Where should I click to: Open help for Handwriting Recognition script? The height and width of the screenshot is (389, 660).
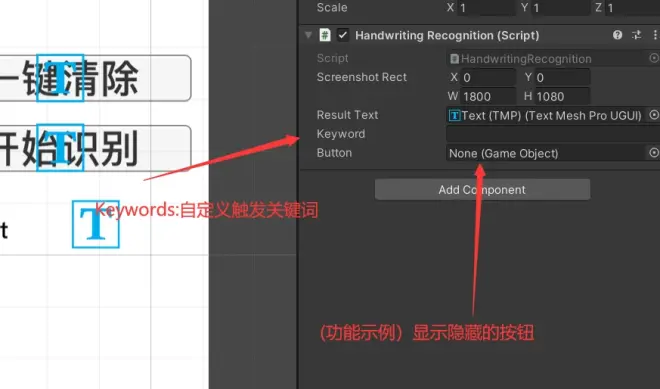(617, 35)
